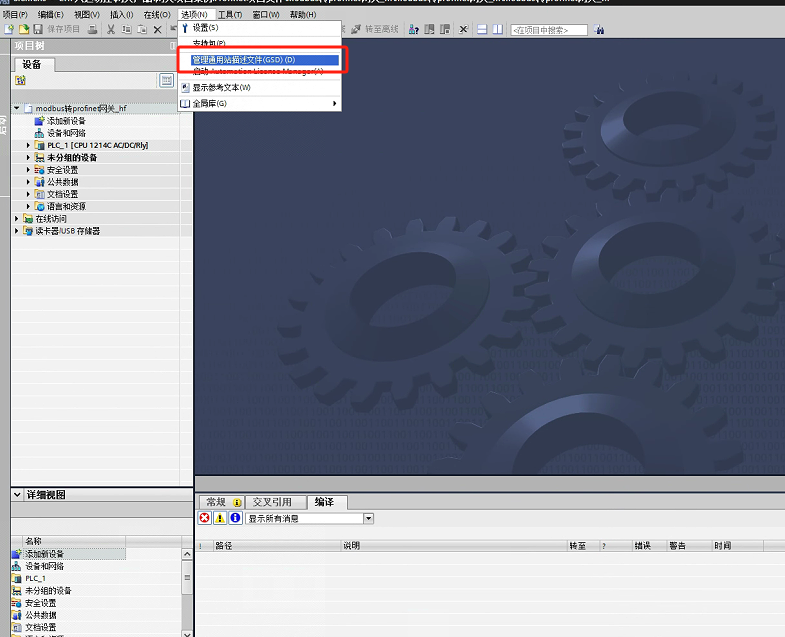The width and height of the screenshot is (785, 637).
Task: Click the Stop CPU toolbar icon
Action: (x=445, y=30)
